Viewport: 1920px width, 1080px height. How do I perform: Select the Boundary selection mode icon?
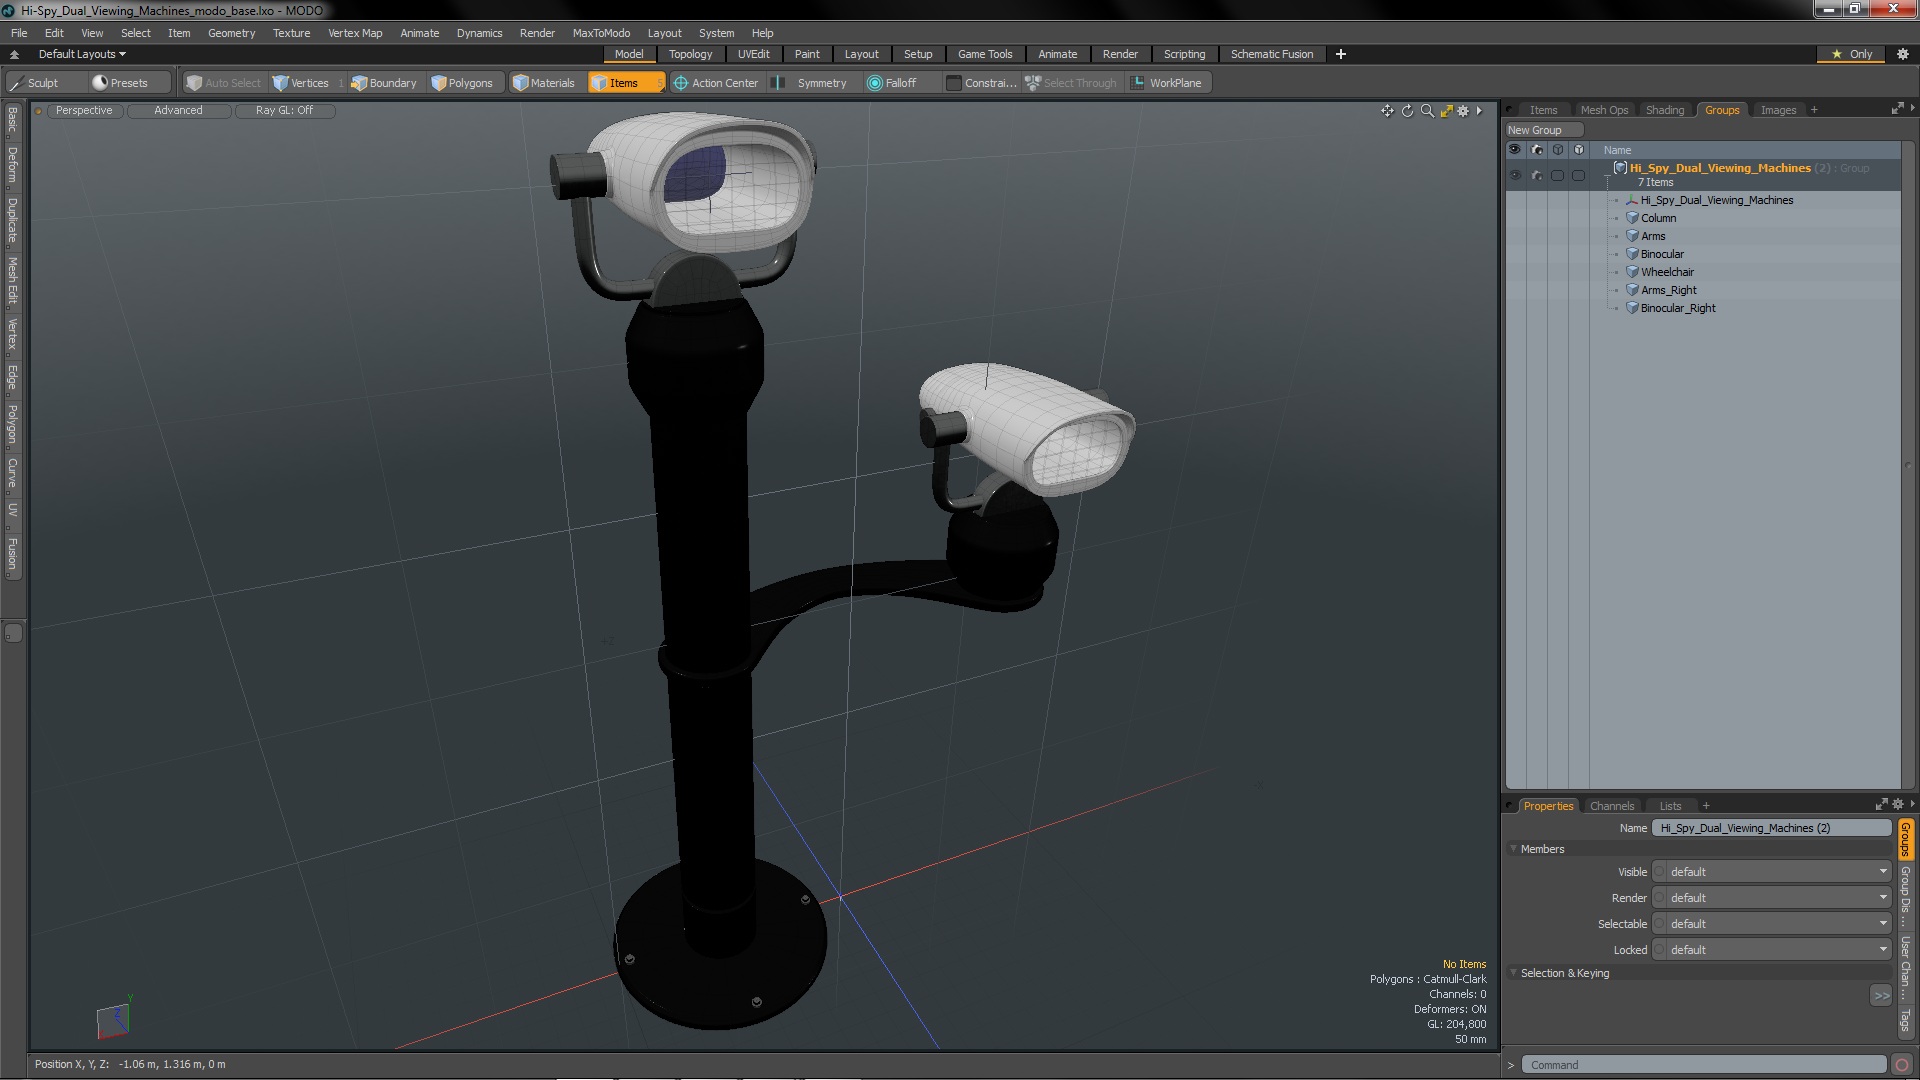[x=357, y=83]
